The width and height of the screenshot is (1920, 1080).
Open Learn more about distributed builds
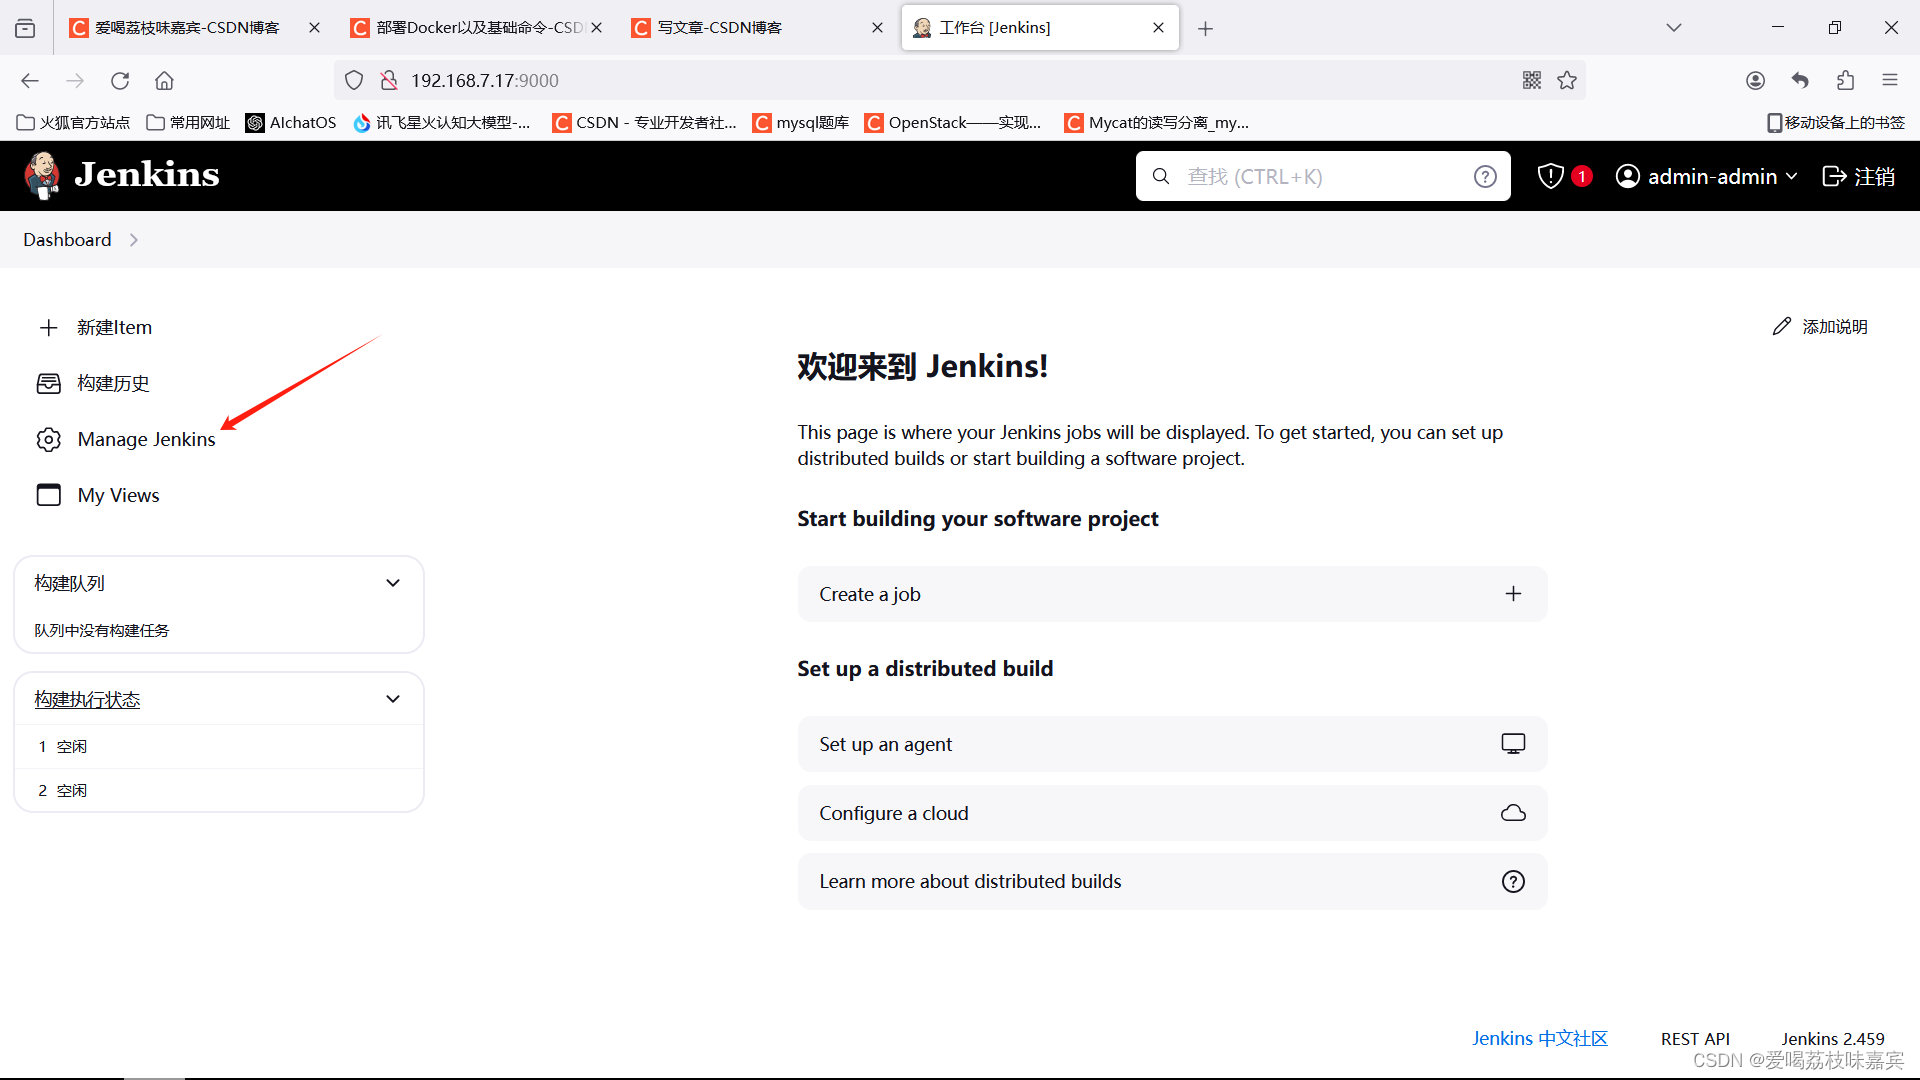click(1172, 881)
